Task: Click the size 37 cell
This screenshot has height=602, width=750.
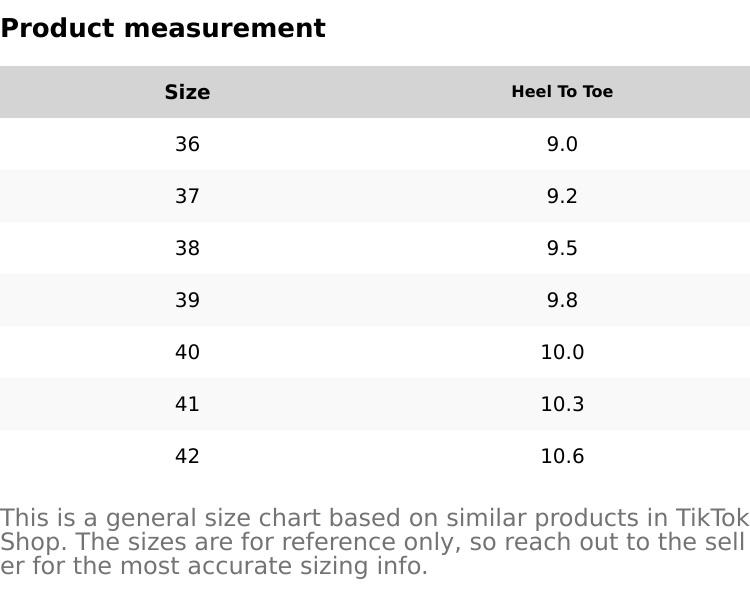Action: pyautogui.click(x=187, y=196)
